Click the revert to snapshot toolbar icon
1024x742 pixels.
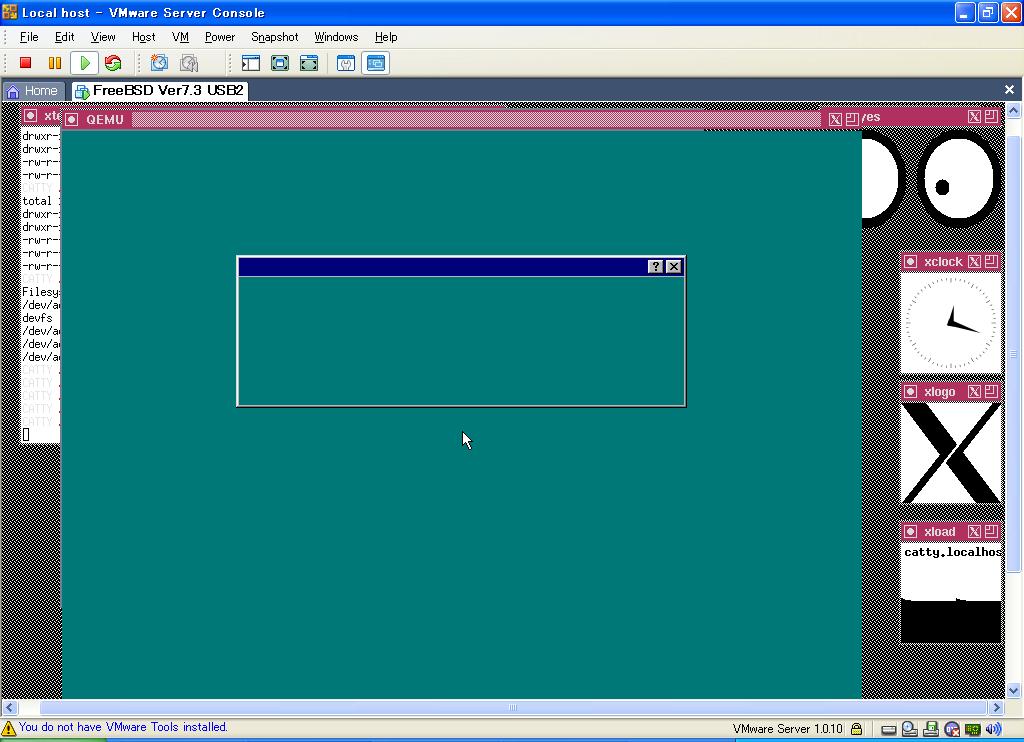[189, 63]
